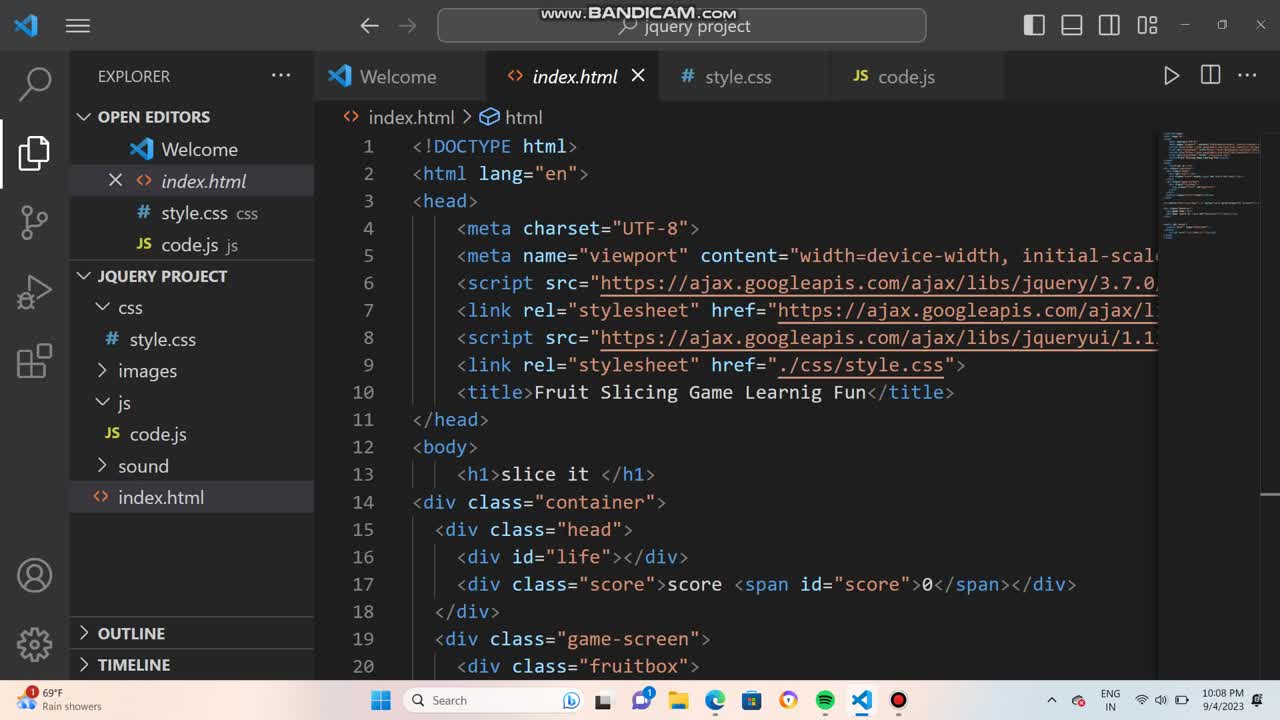Open the Extensions view
Screen dimensions: 1280x720
coord(35,361)
